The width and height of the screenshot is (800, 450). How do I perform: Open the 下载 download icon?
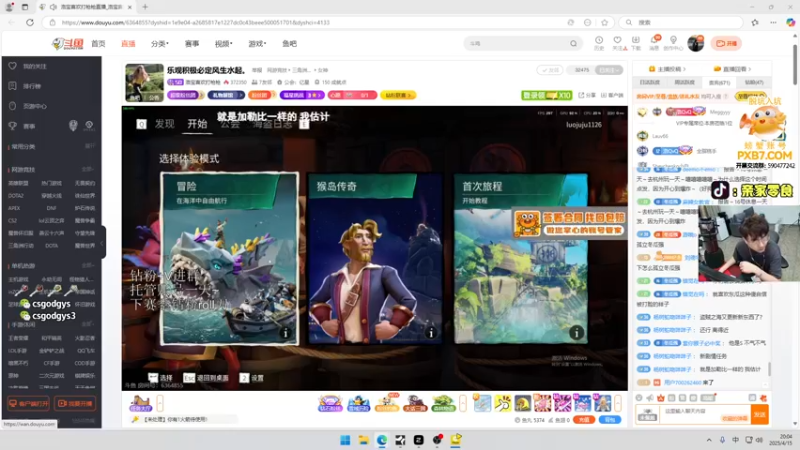pos(636,43)
